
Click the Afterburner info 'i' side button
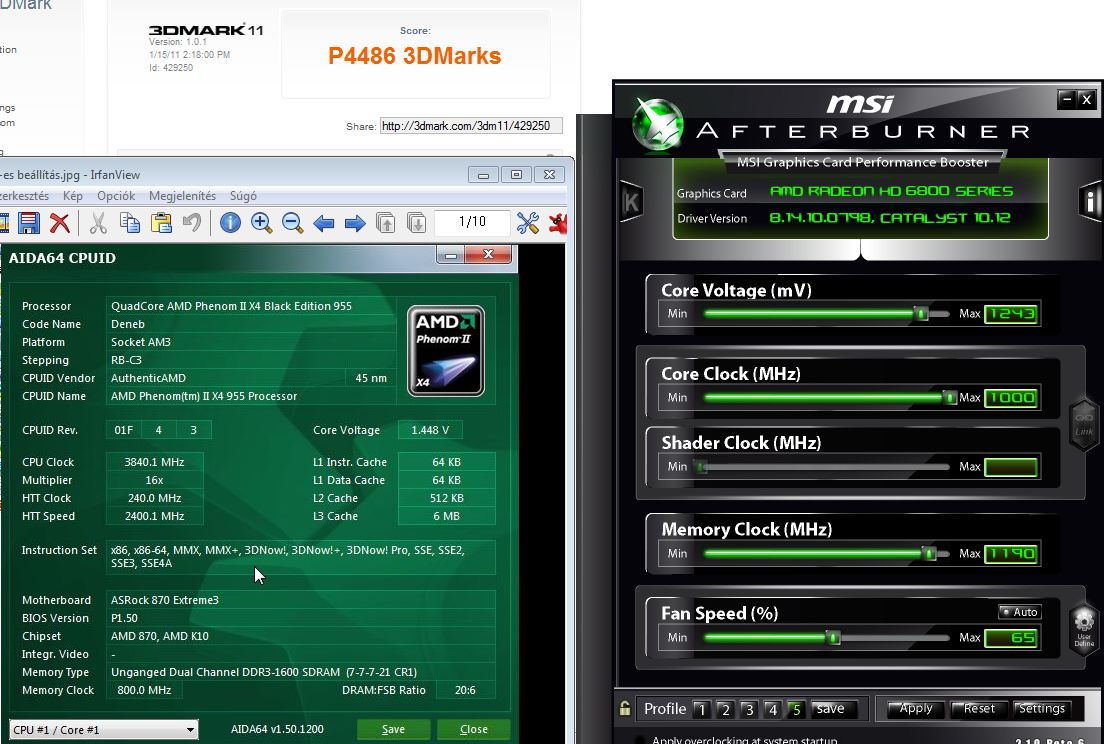[x=1090, y=202]
